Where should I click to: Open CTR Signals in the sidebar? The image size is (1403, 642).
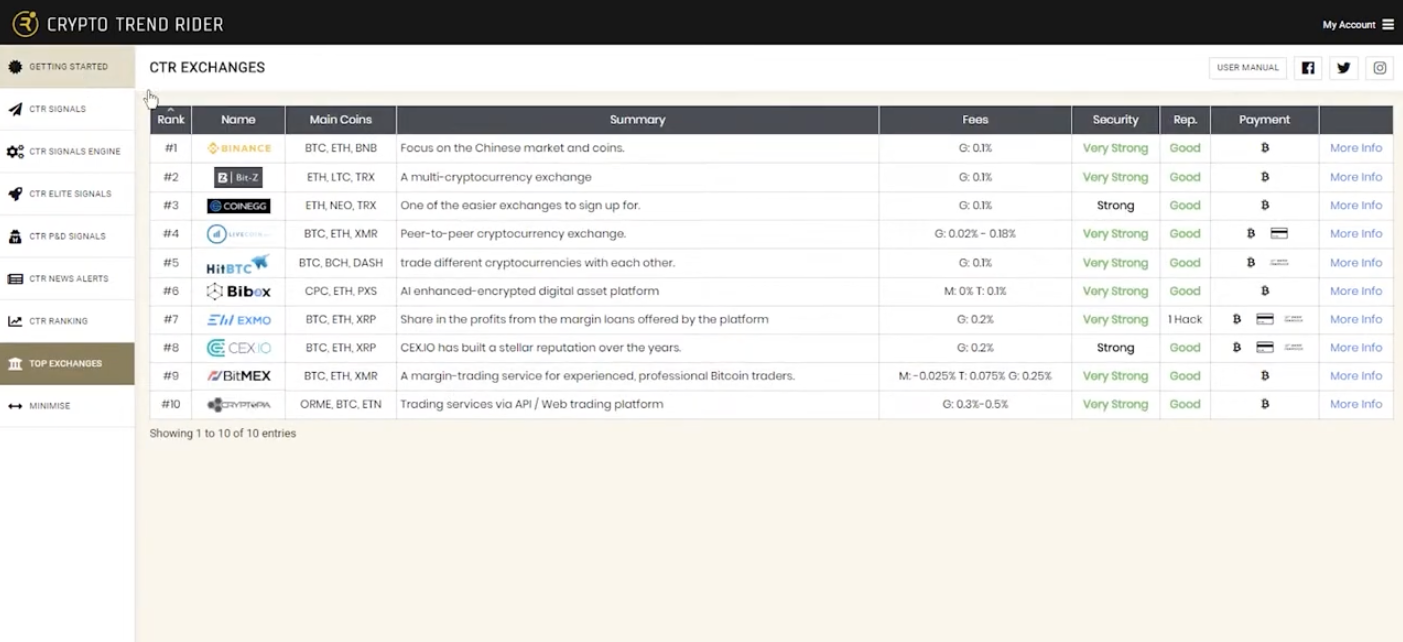tap(67, 109)
